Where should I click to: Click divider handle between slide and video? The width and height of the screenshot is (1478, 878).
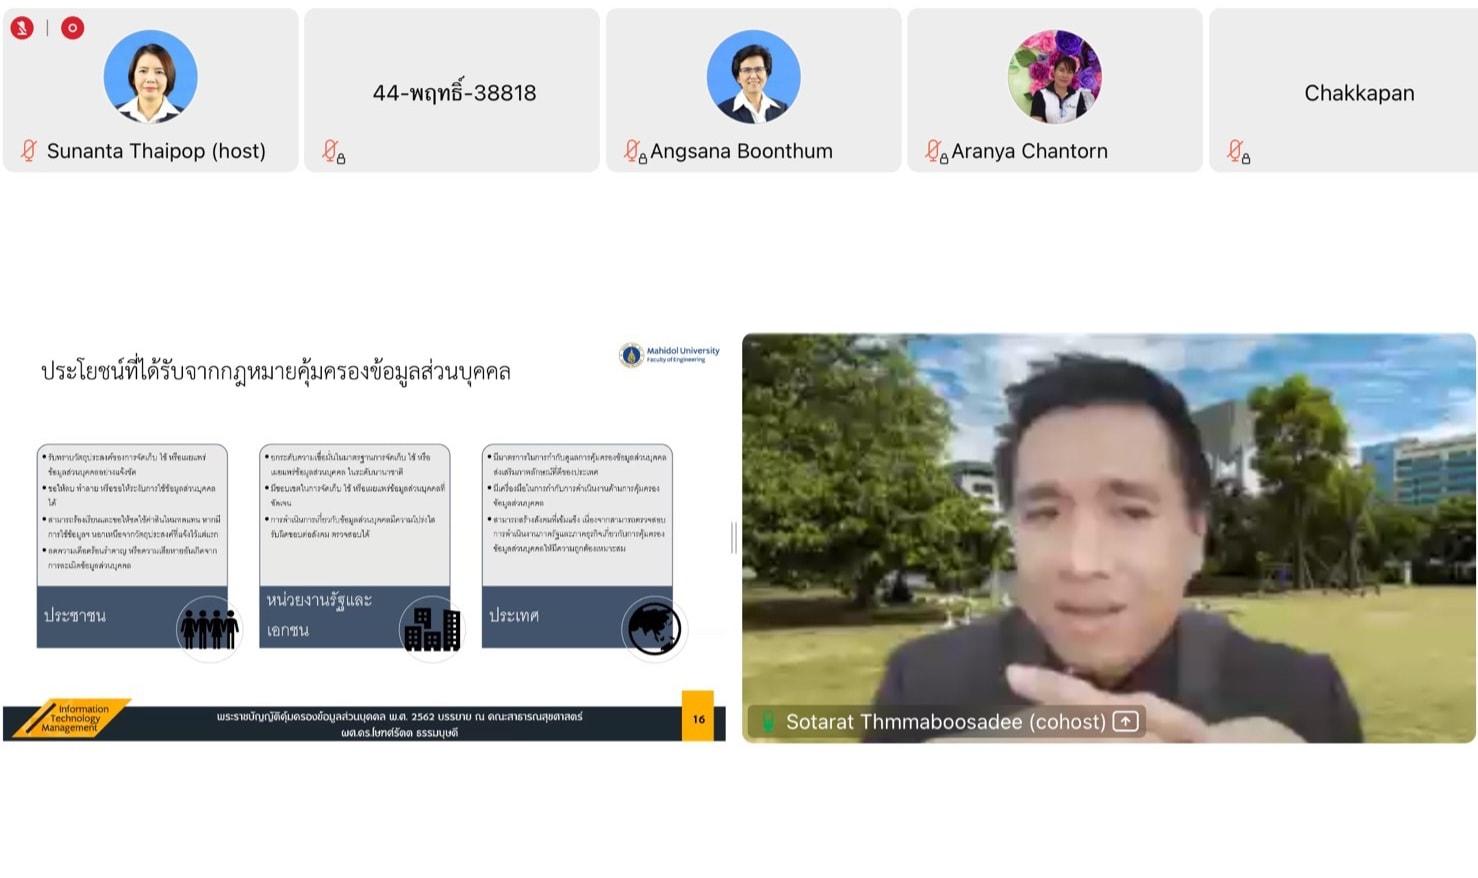click(734, 538)
